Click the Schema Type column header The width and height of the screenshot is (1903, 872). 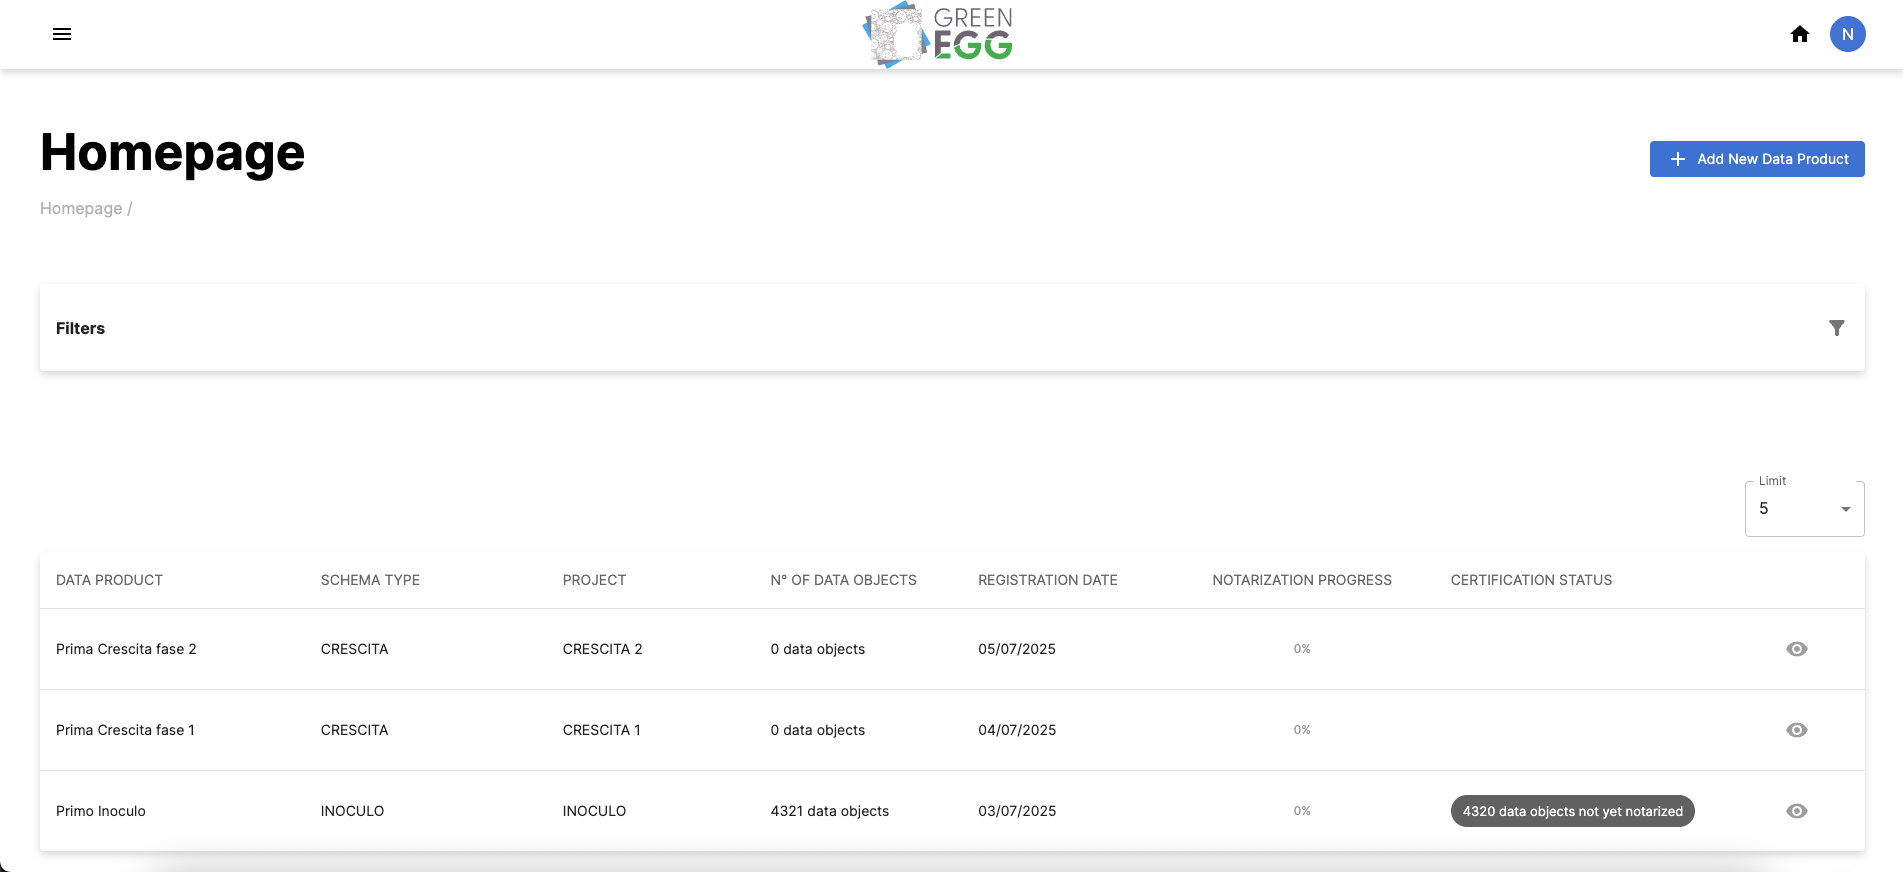pyautogui.click(x=370, y=580)
